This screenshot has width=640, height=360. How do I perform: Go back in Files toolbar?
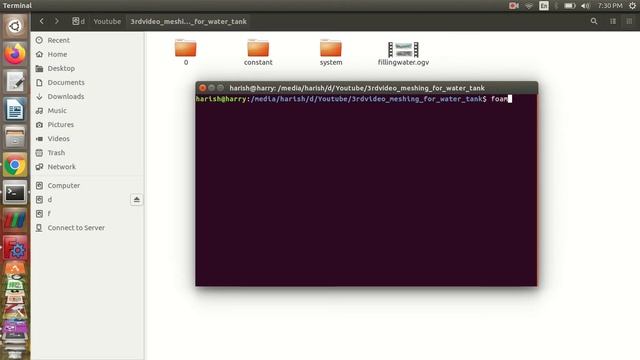42,21
